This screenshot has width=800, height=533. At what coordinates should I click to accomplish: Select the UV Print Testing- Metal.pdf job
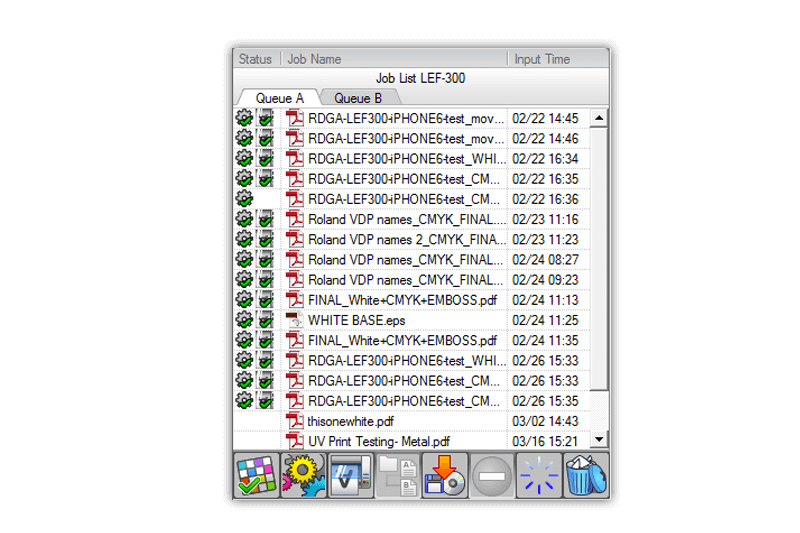[378, 441]
